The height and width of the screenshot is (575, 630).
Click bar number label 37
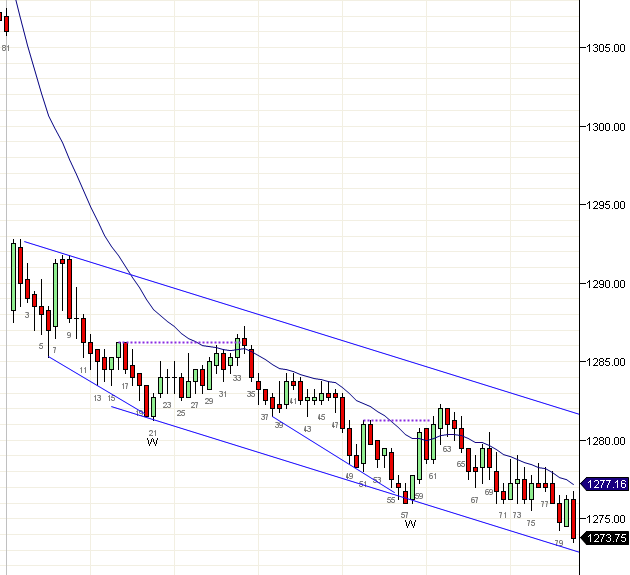(264, 417)
